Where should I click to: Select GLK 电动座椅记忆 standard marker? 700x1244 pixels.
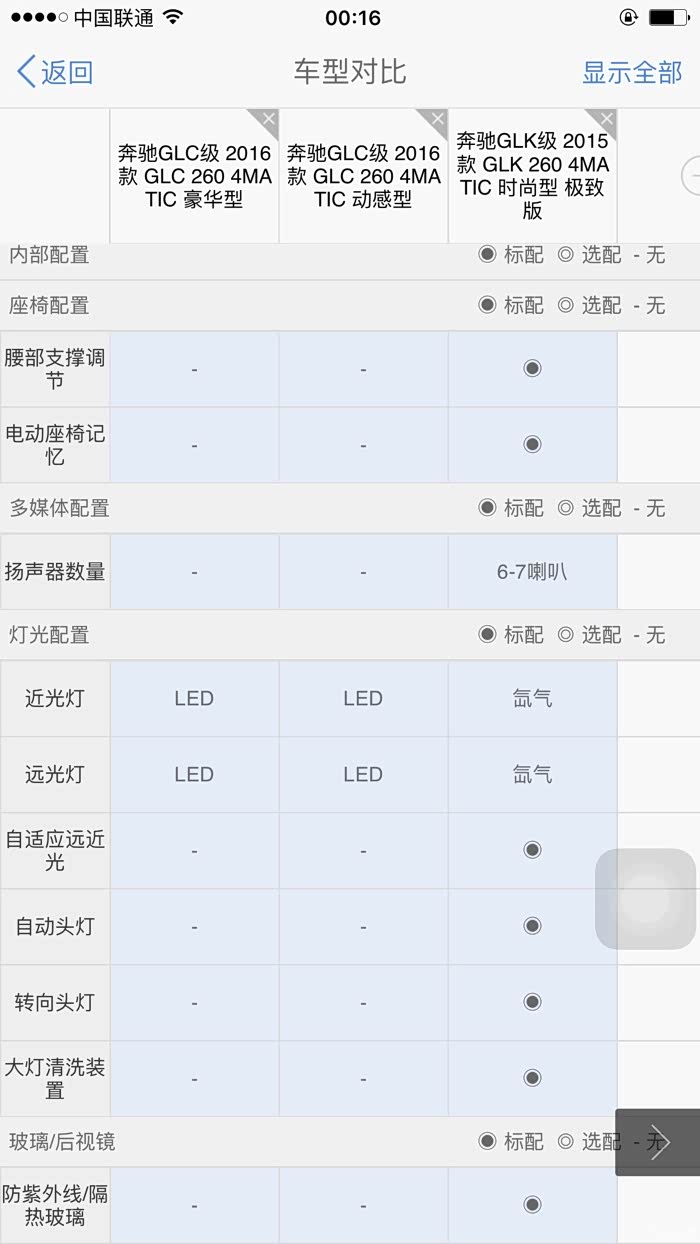532,445
